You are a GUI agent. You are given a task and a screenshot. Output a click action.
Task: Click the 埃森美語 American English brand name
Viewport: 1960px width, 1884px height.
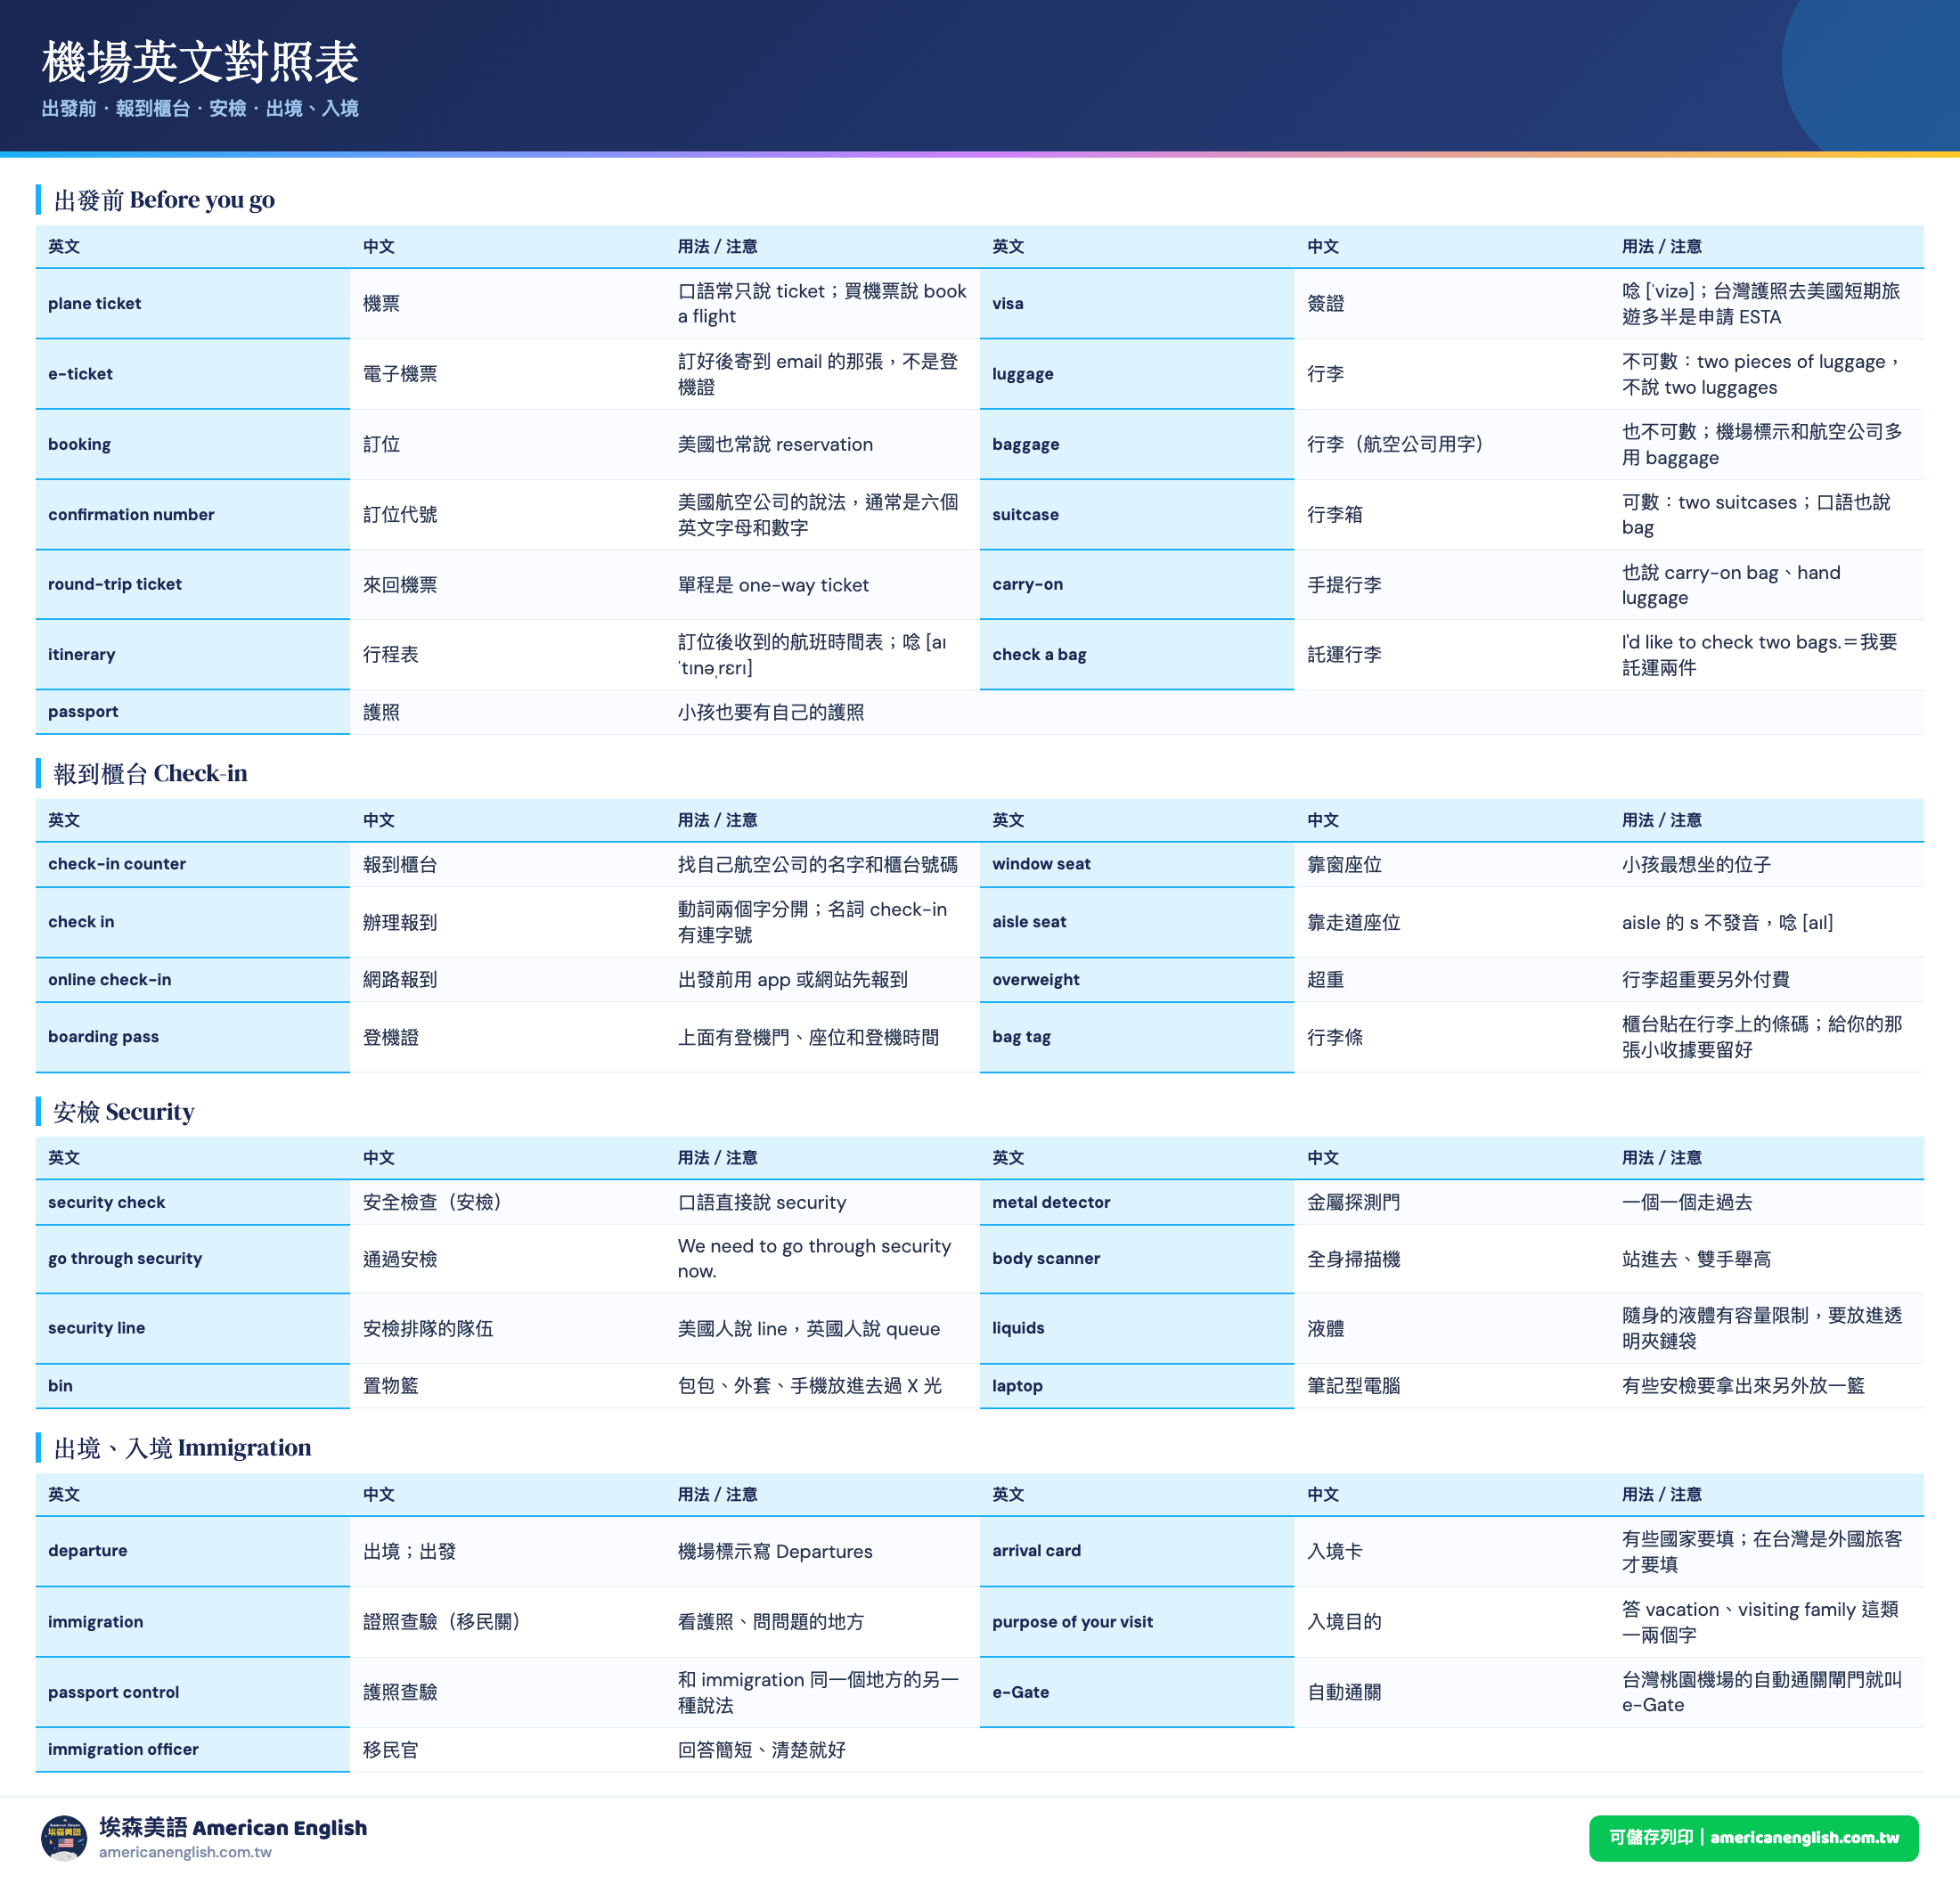[233, 1827]
